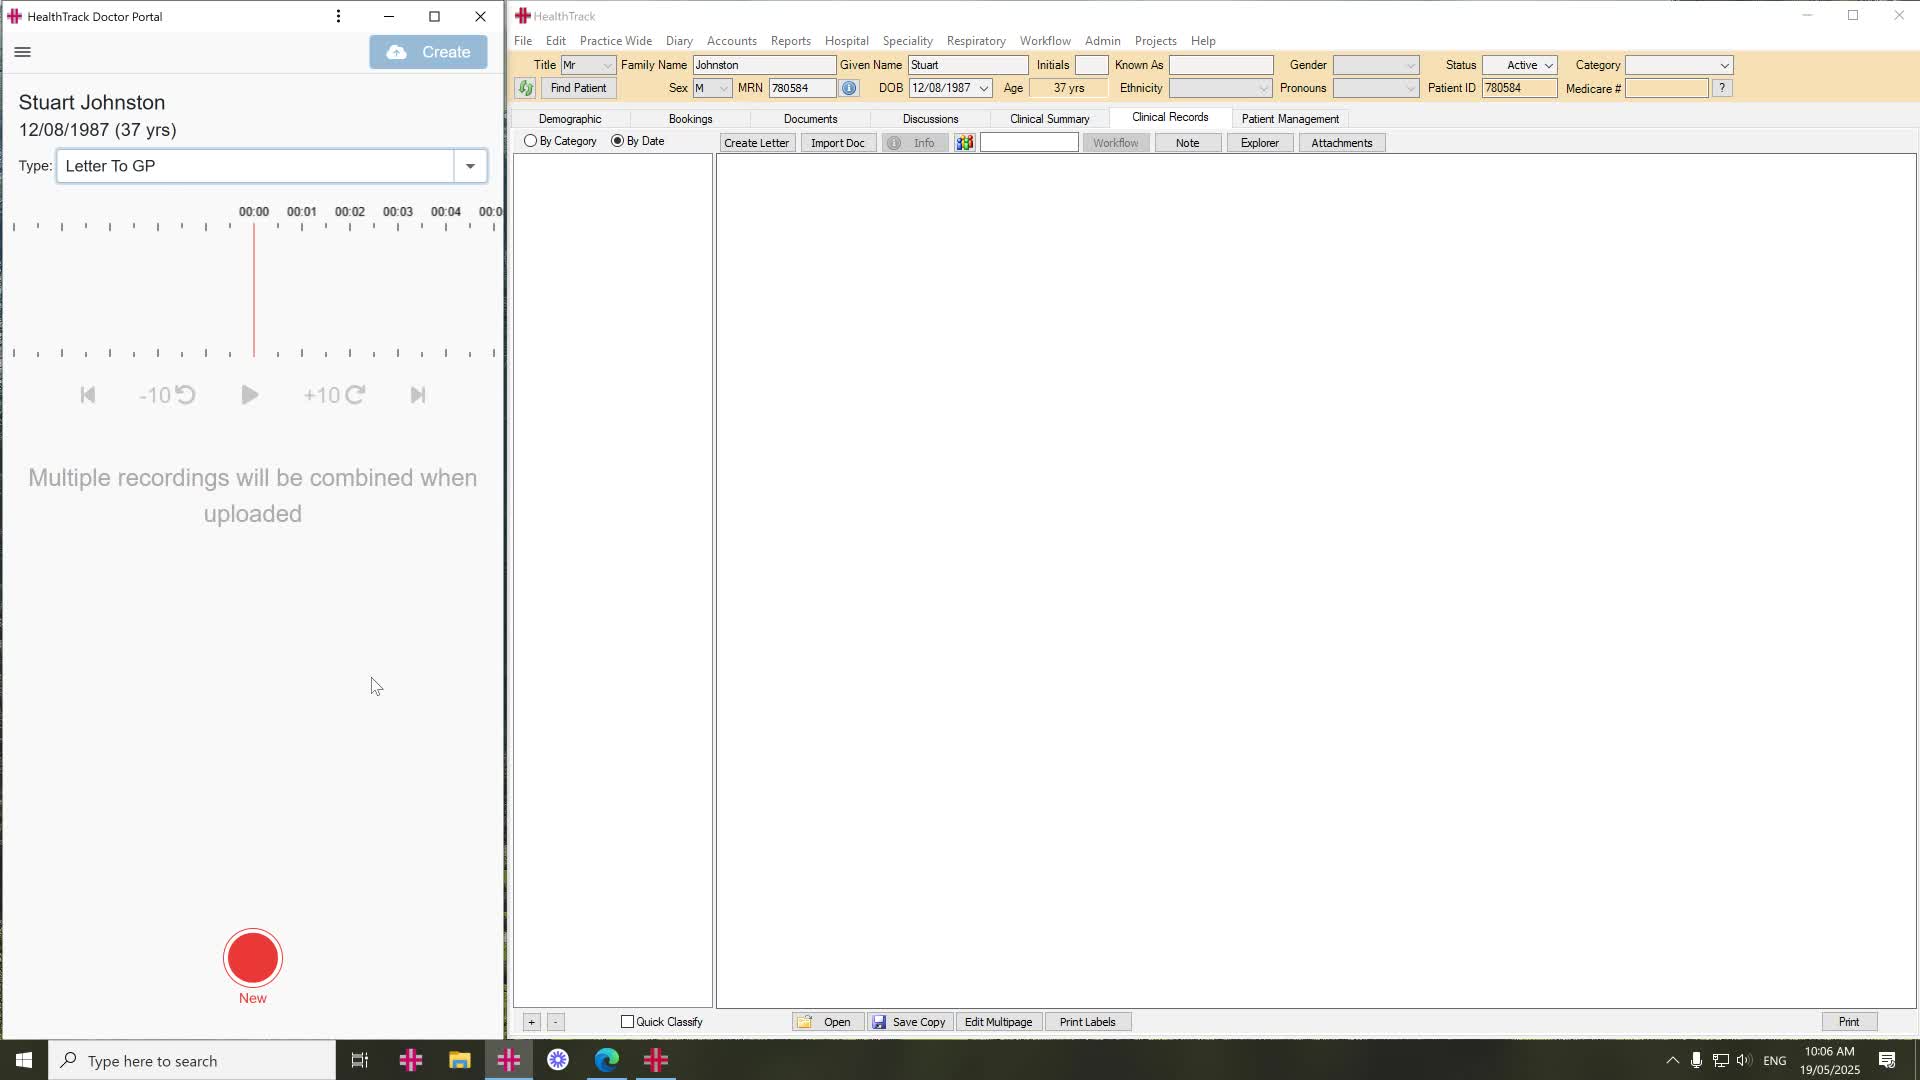Open Task View on the taskbar
Viewport: 1920px width, 1080px height.
[x=360, y=1060]
